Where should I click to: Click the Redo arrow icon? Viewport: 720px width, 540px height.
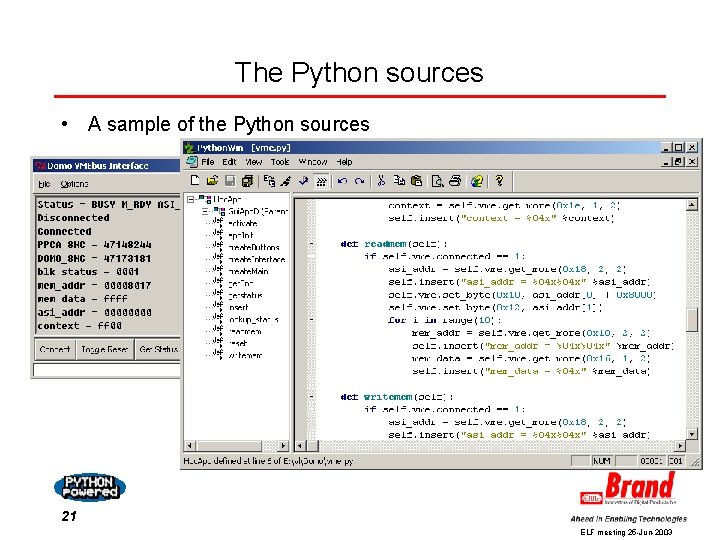(x=360, y=181)
